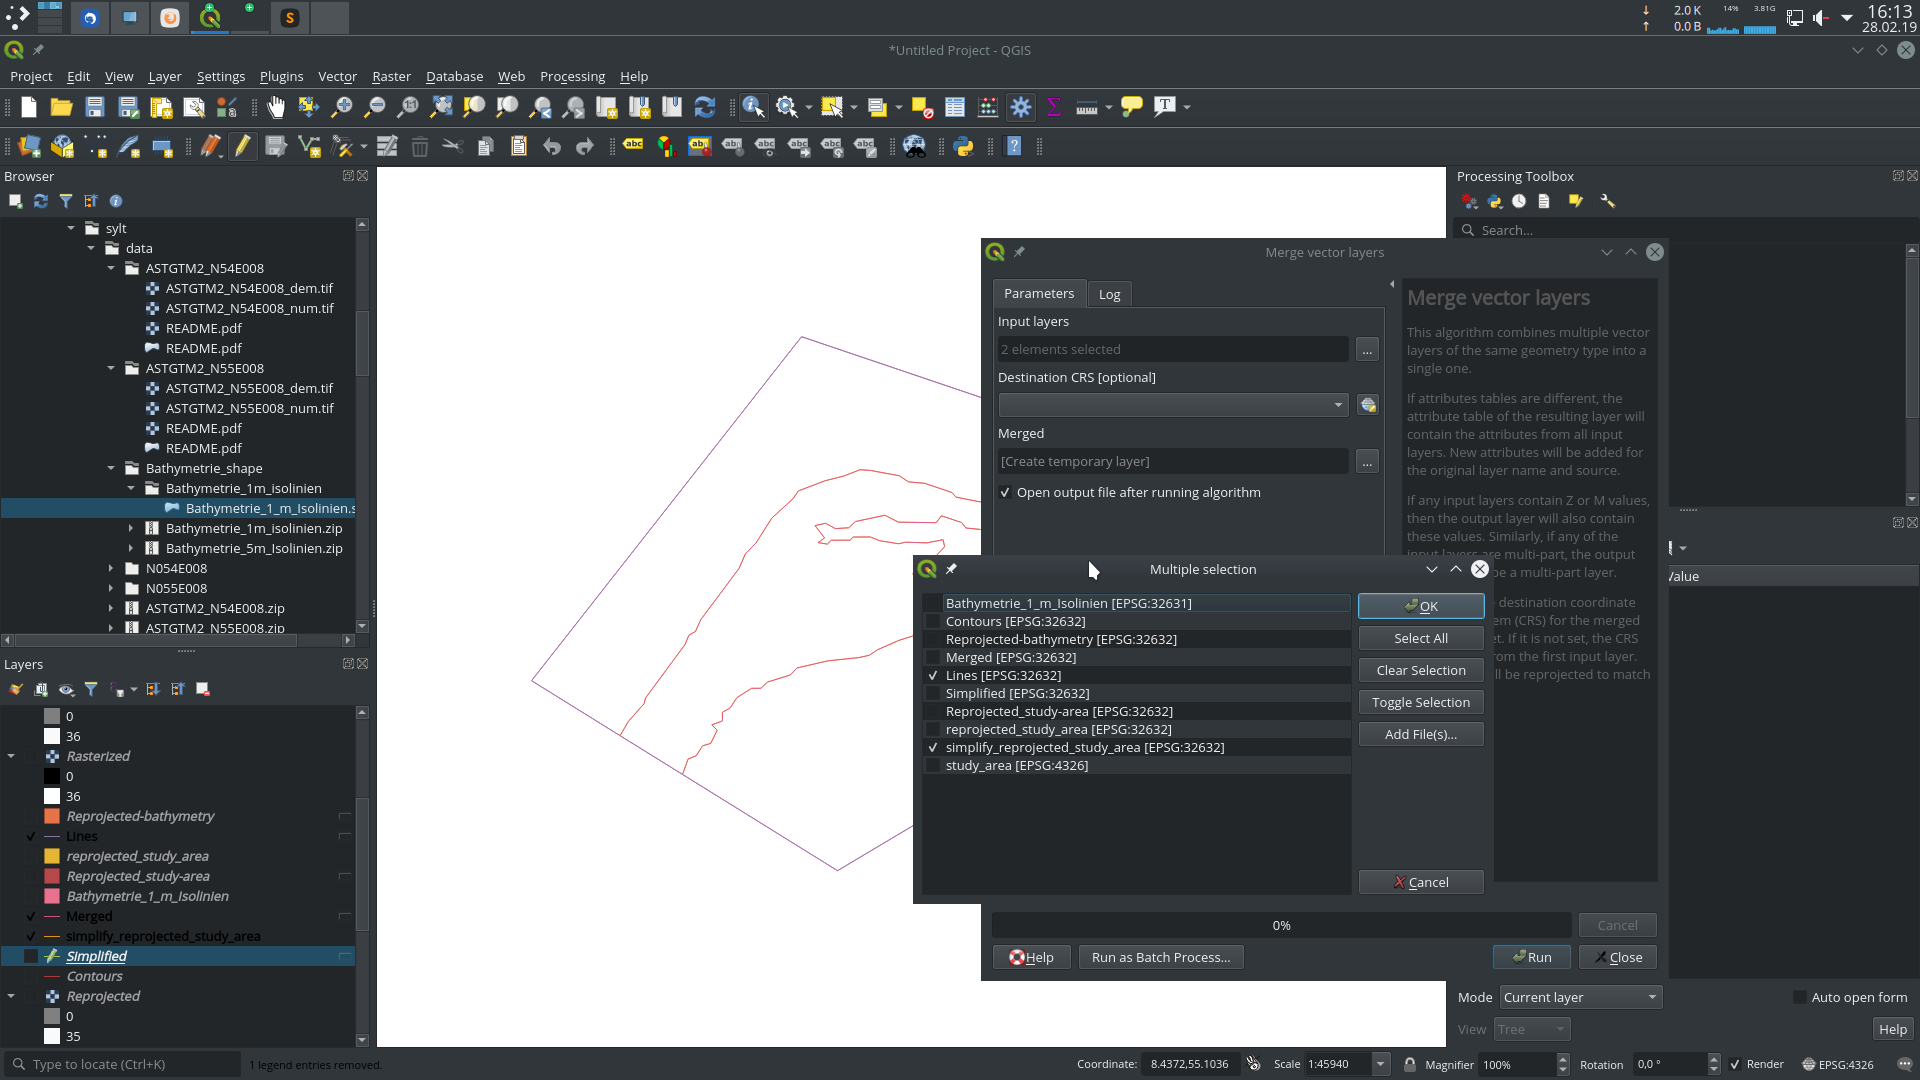1920x1080 pixels.
Task: Toggle visibility of the Merged layer
Action: coord(30,916)
